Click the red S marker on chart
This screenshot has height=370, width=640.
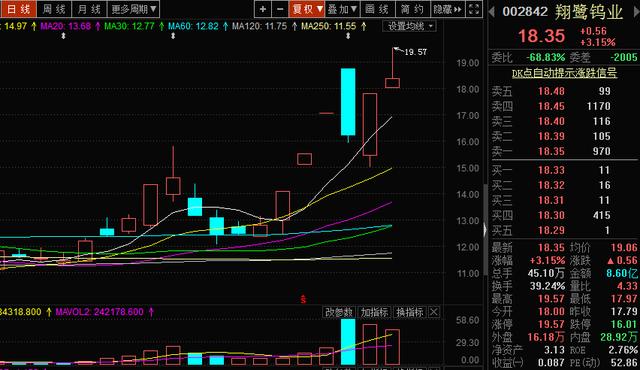[x=303, y=300]
